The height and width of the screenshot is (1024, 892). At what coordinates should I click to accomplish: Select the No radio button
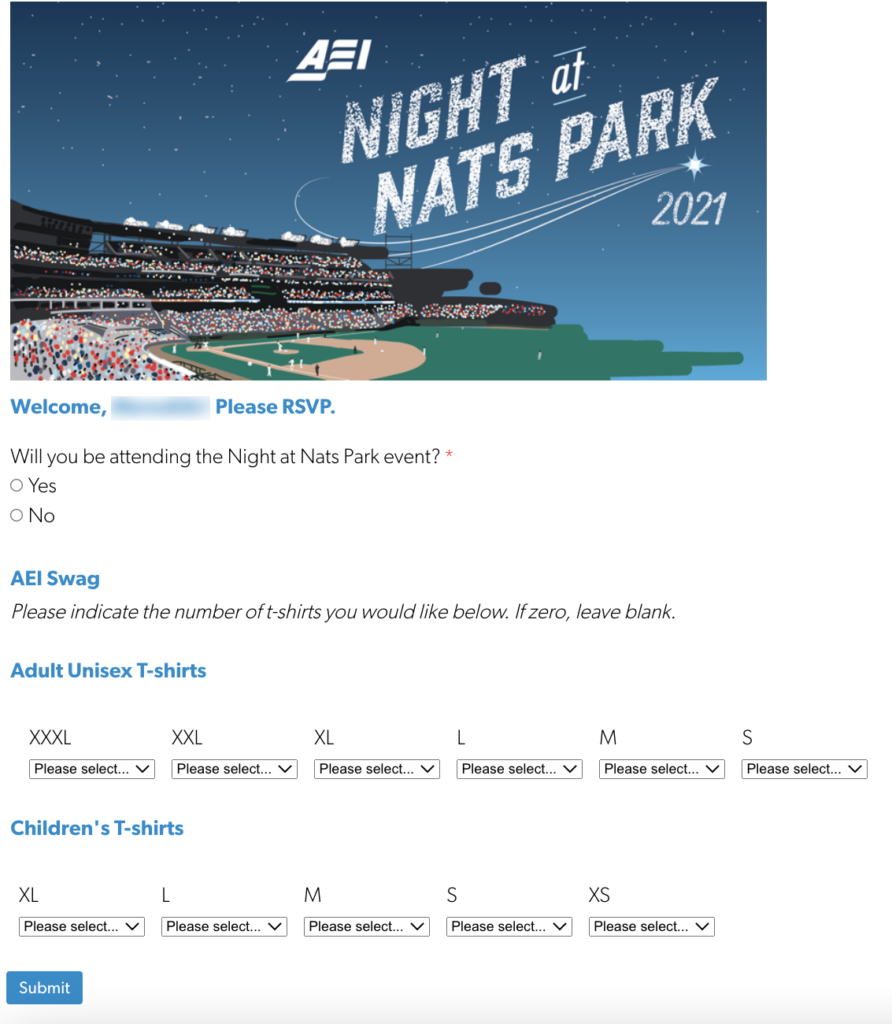point(16,516)
